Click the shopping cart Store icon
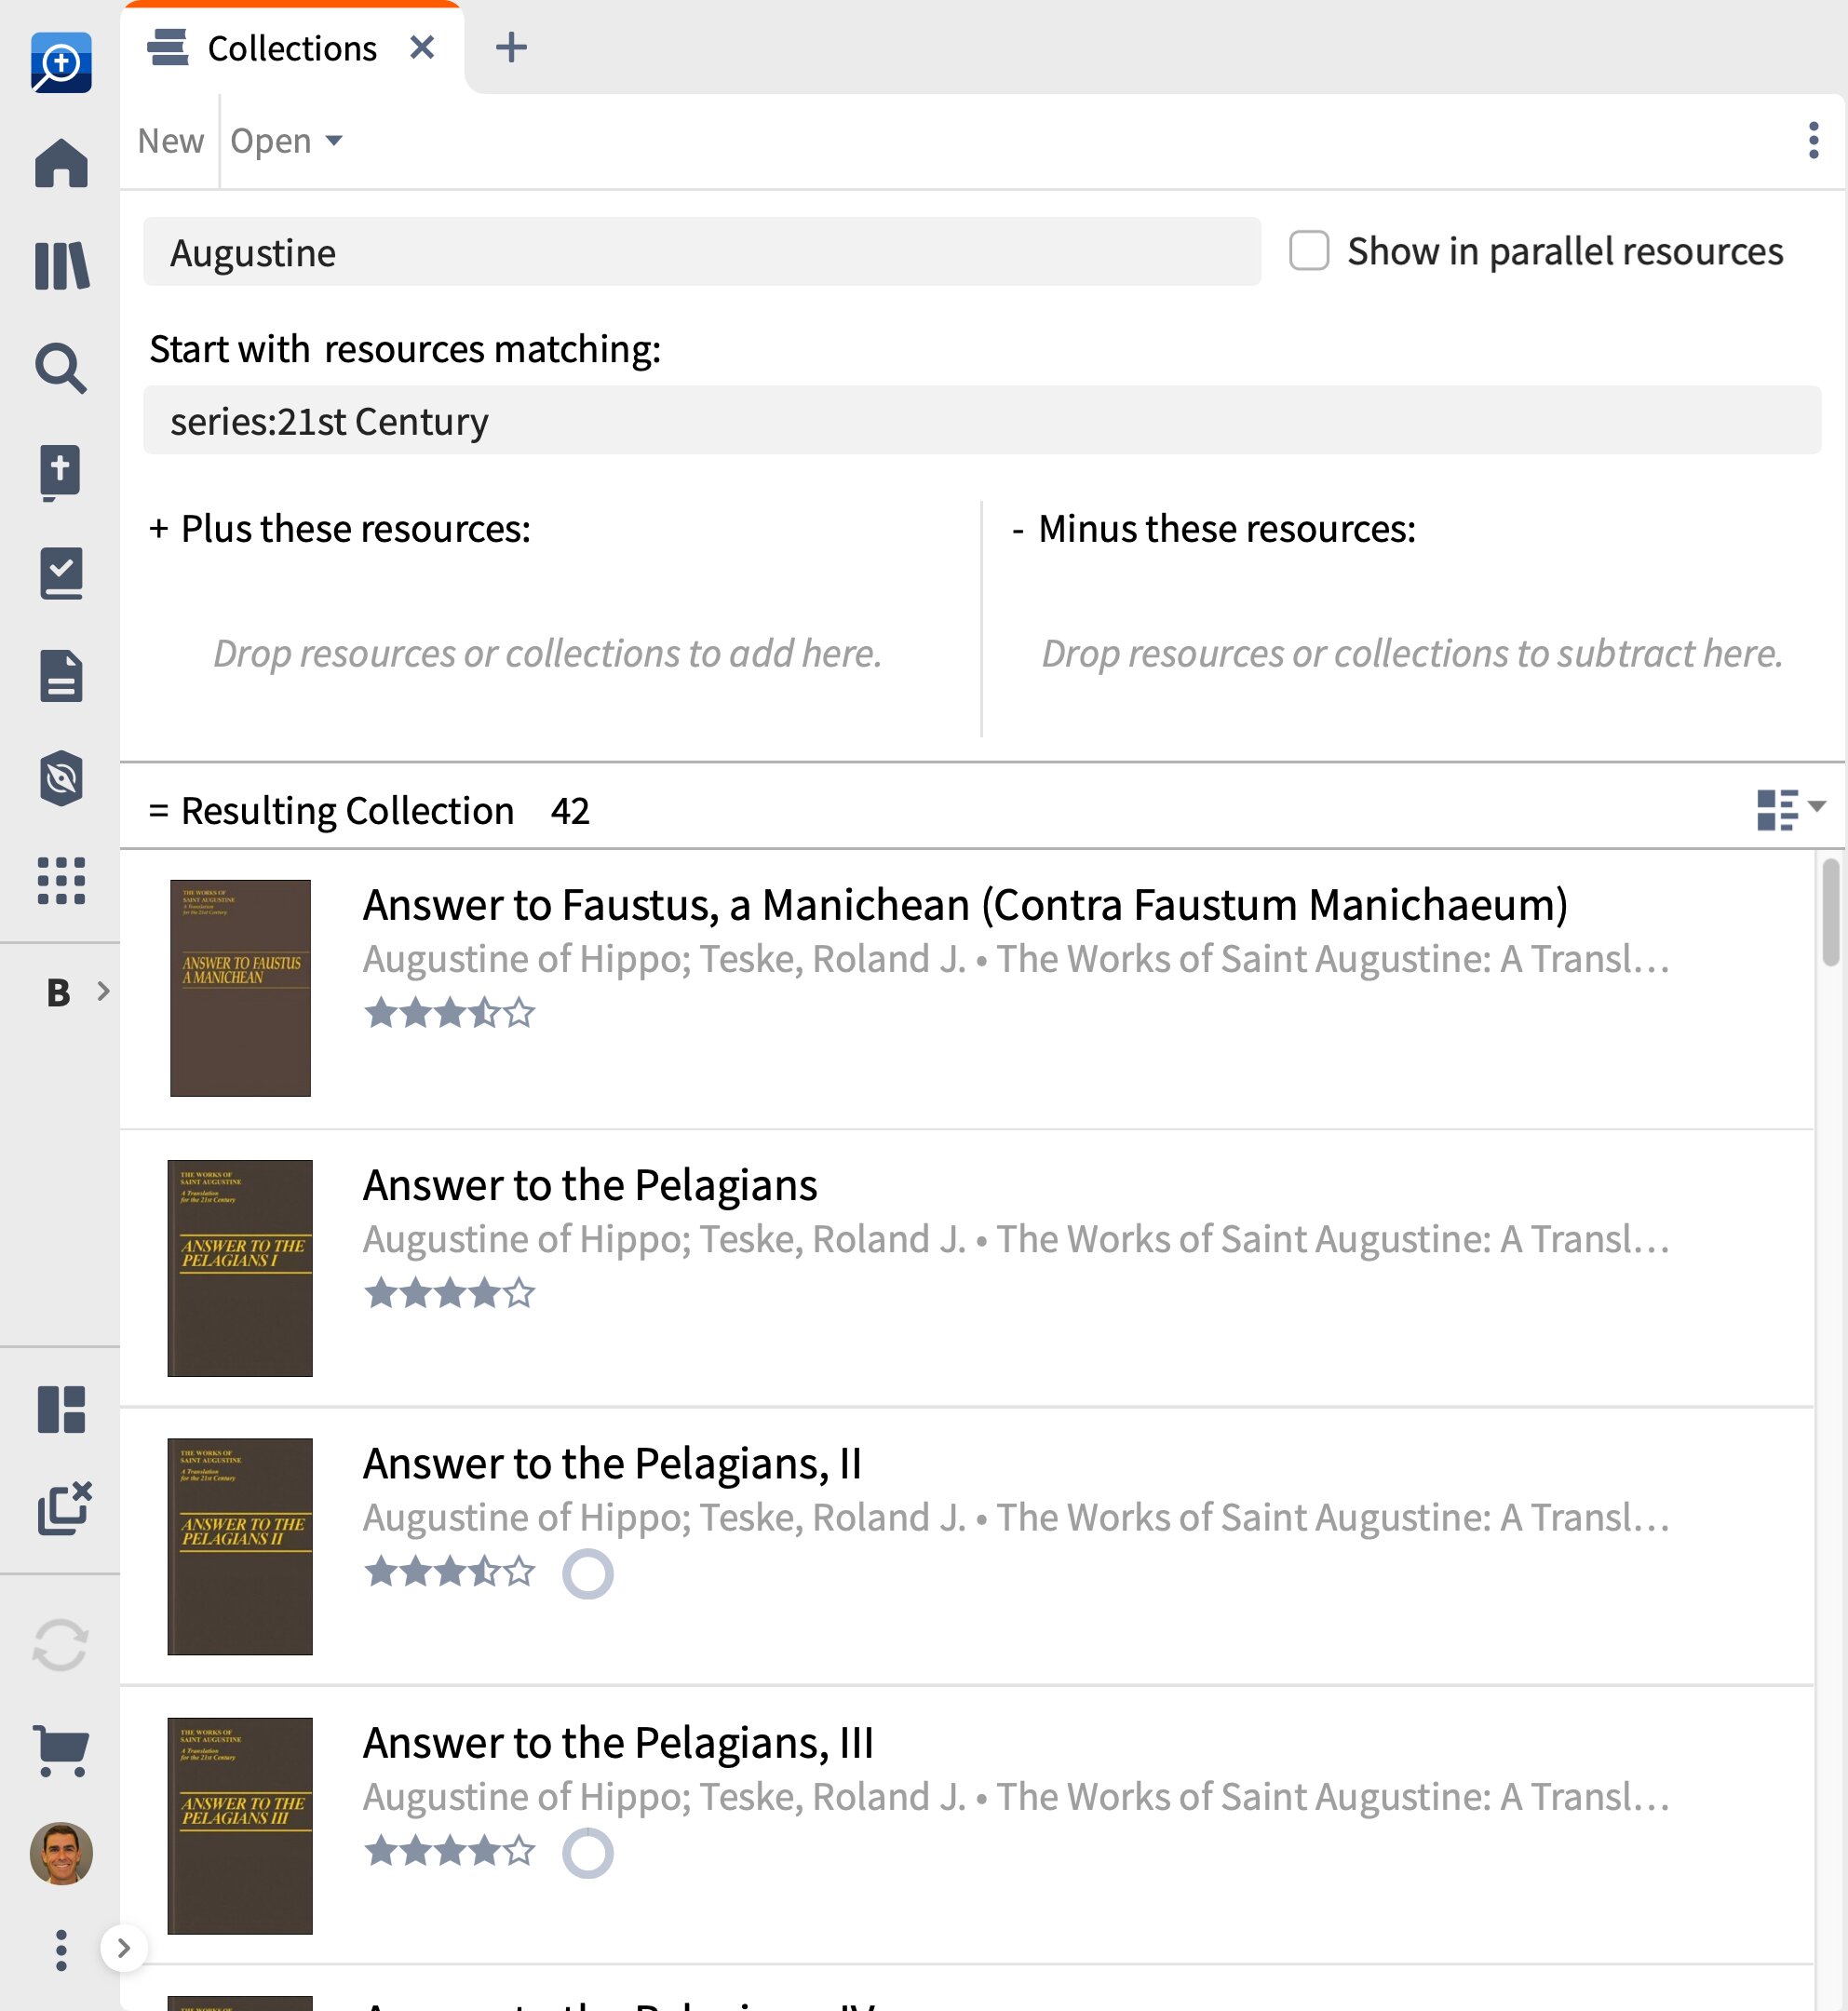 (61, 1750)
